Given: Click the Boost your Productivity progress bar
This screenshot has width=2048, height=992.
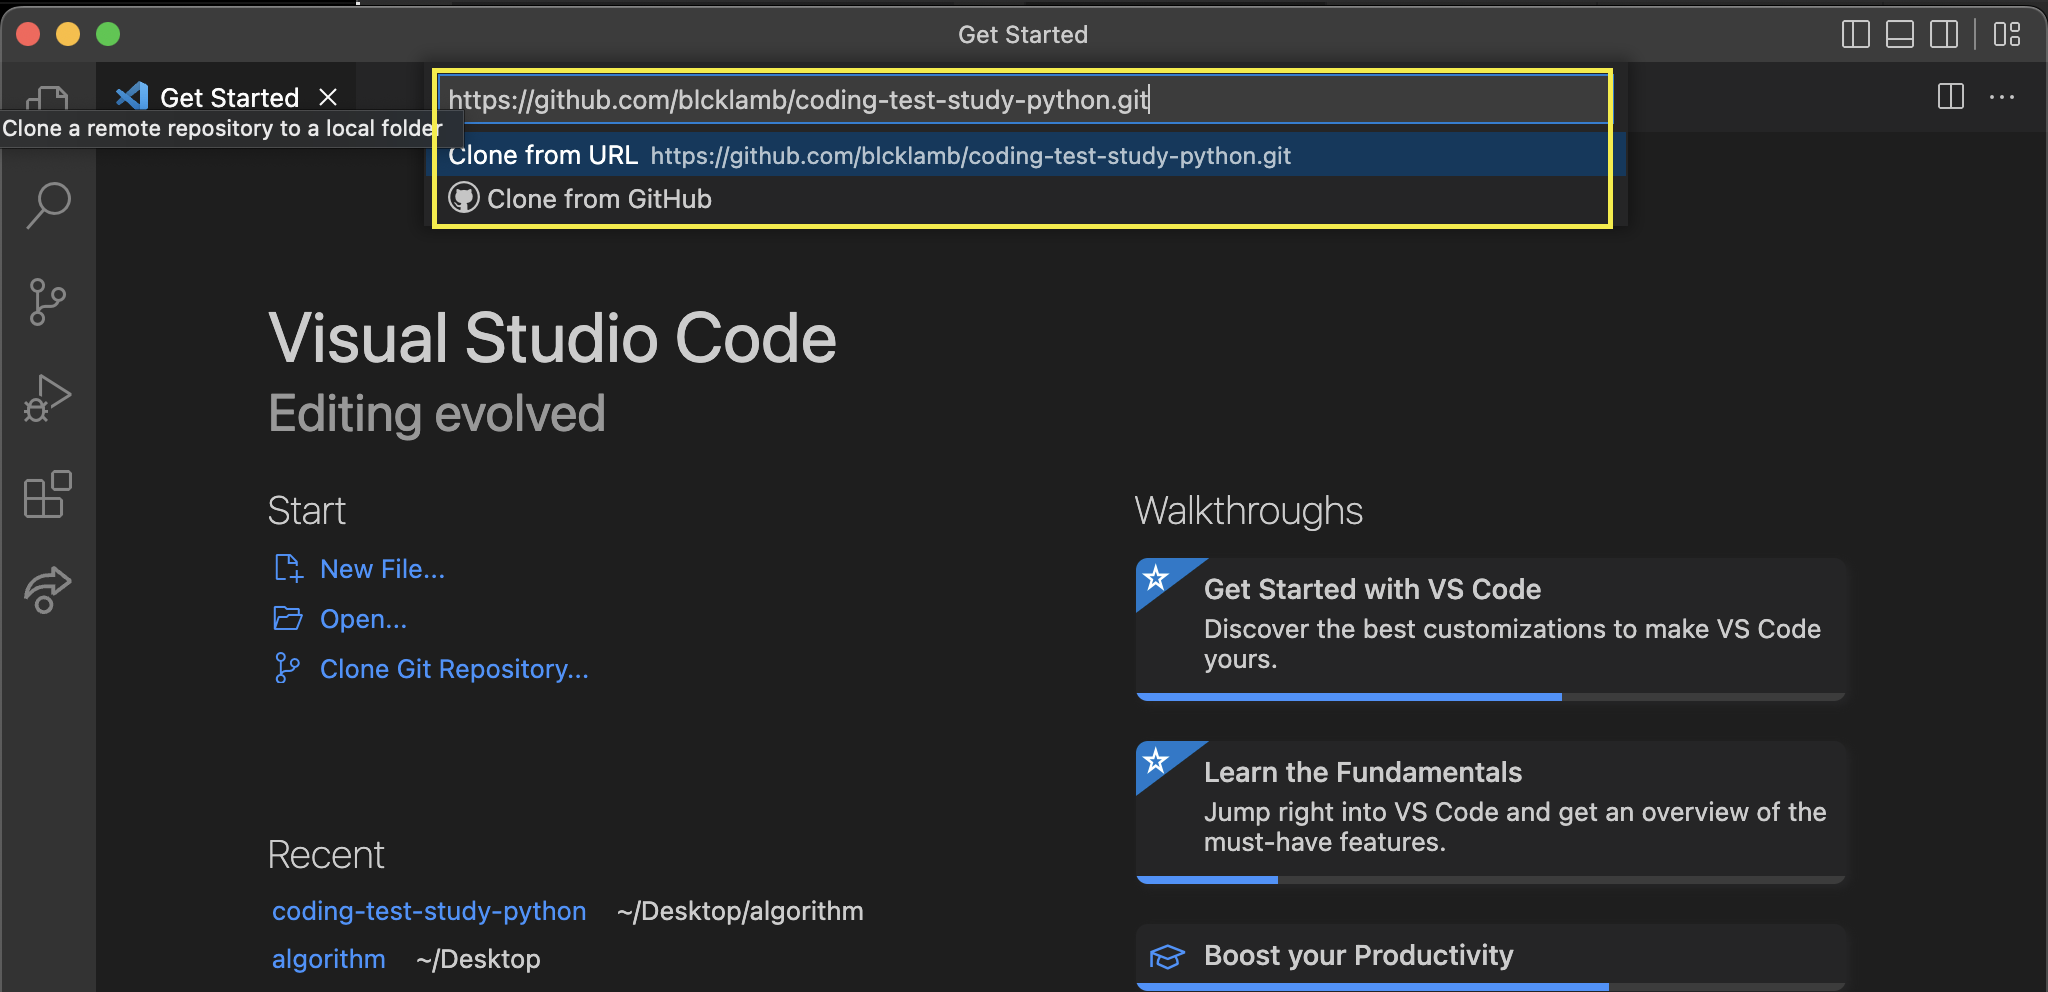Looking at the screenshot, I should (x=1490, y=987).
